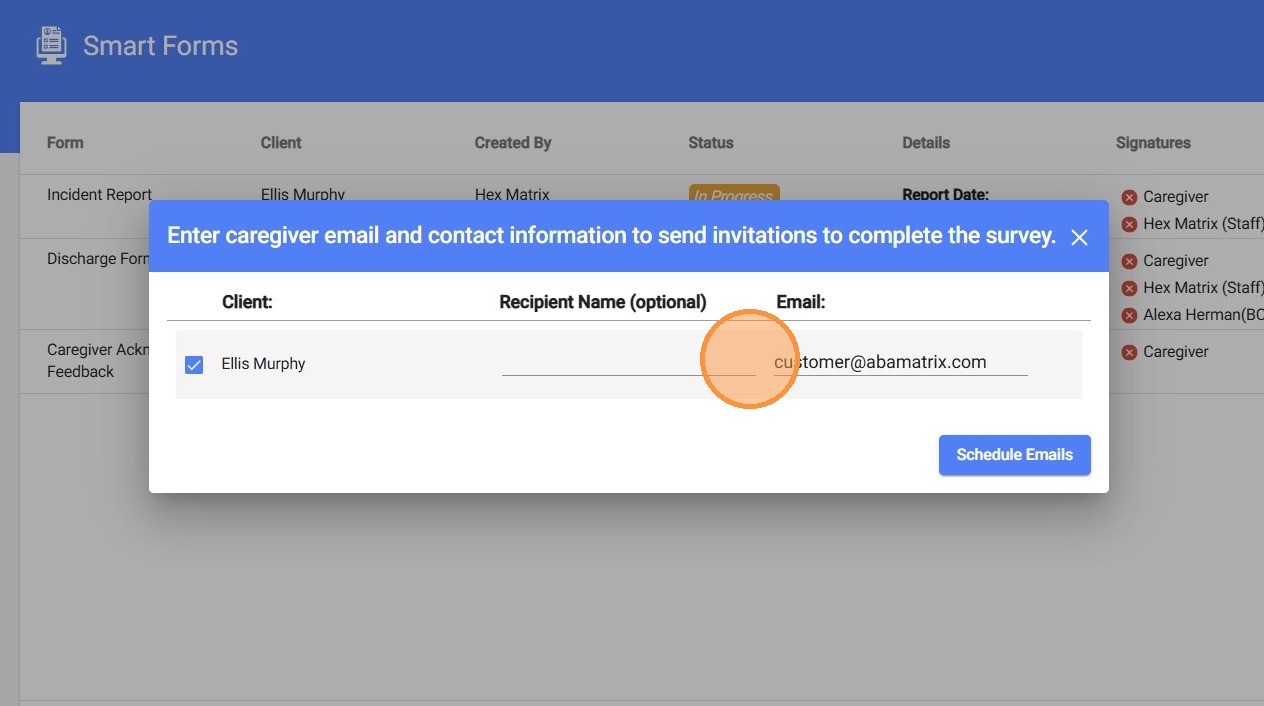Click the Recipient Name input field
The width and height of the screenshot is (1264, 706).
click(x=628, y=363)
